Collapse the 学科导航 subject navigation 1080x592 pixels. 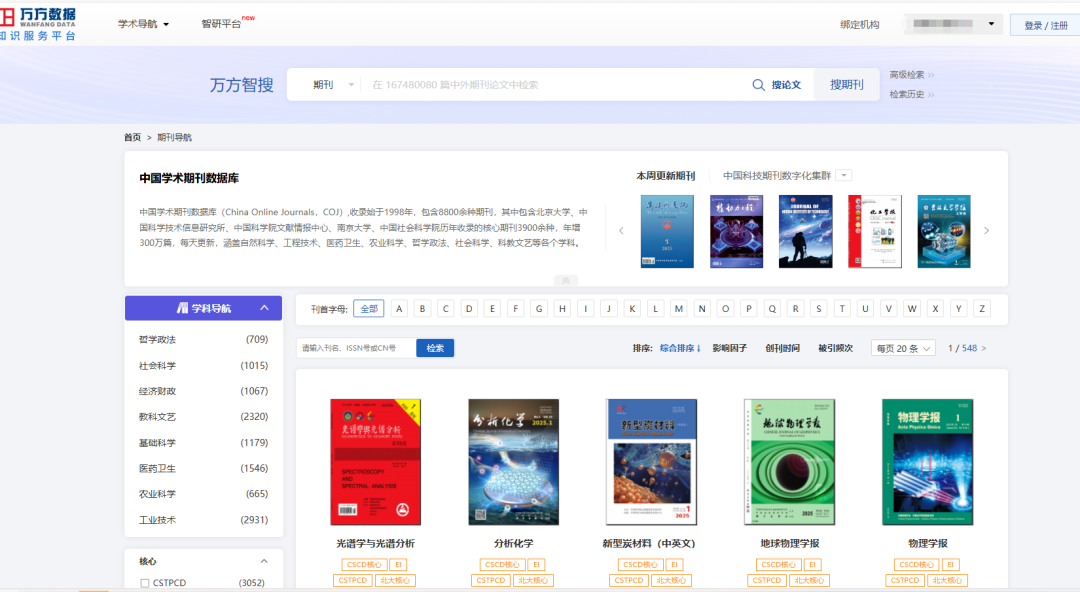(264, 308)
